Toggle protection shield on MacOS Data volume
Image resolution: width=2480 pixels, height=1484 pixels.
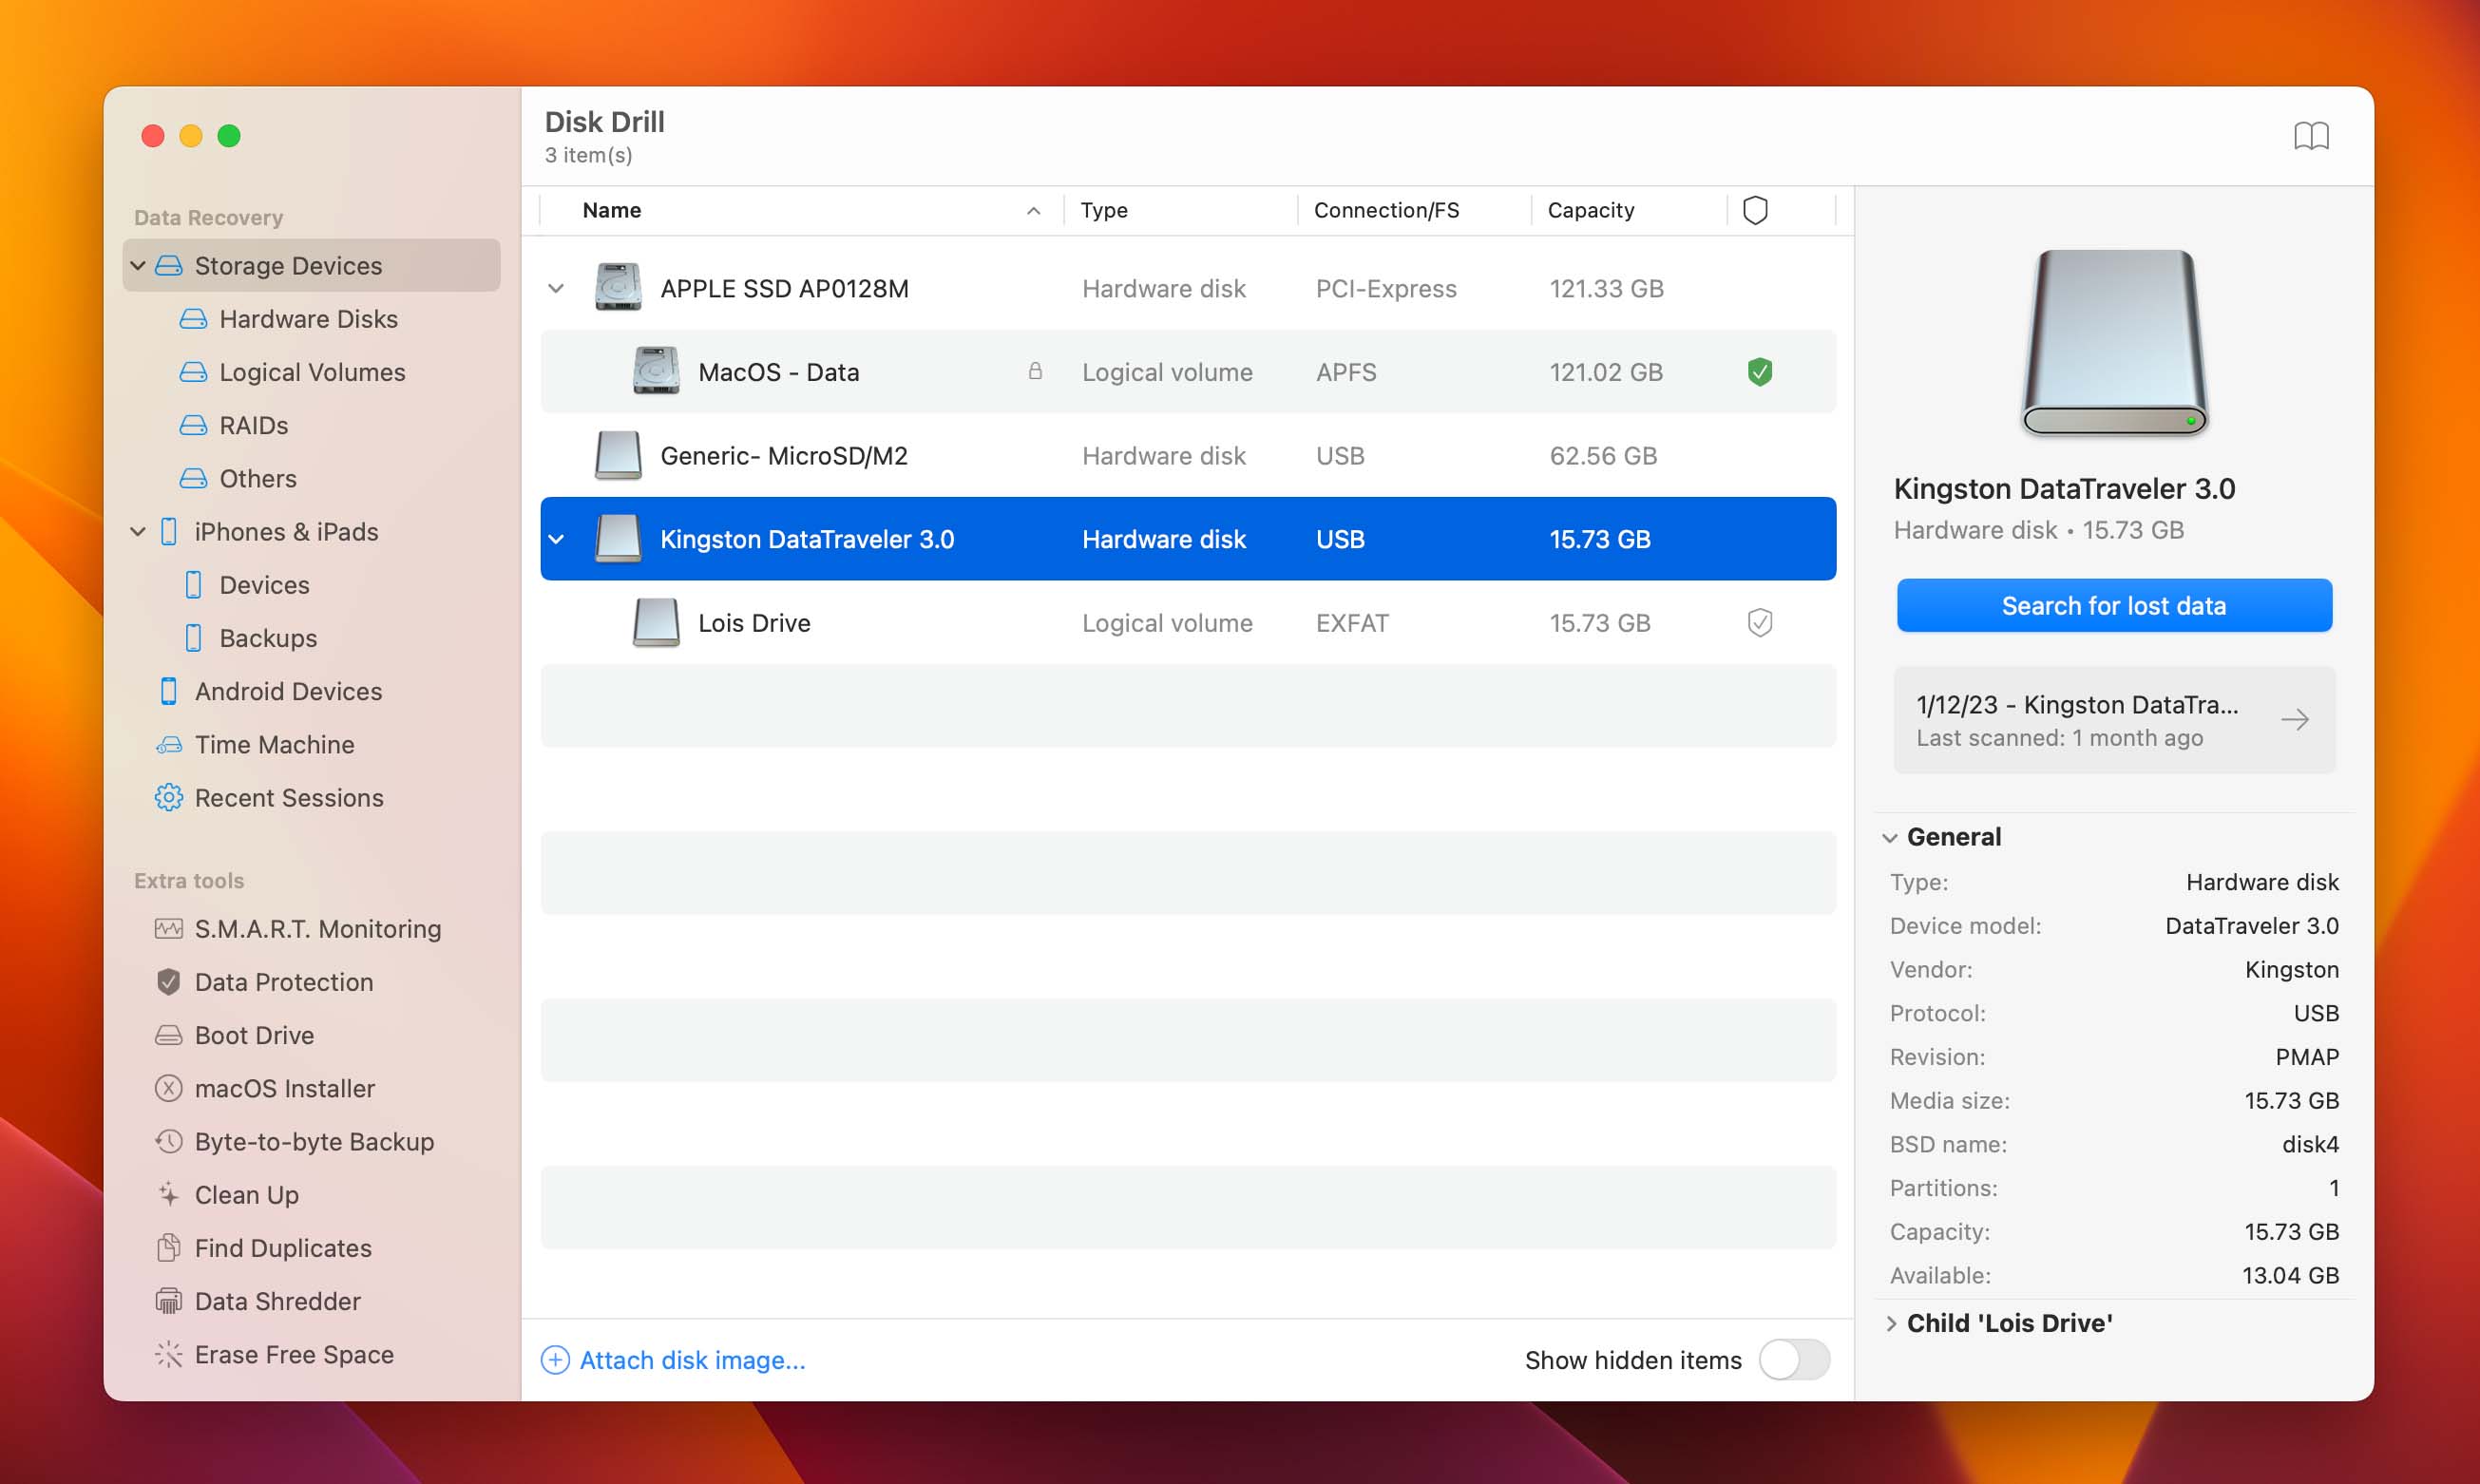coord(1756,371)
